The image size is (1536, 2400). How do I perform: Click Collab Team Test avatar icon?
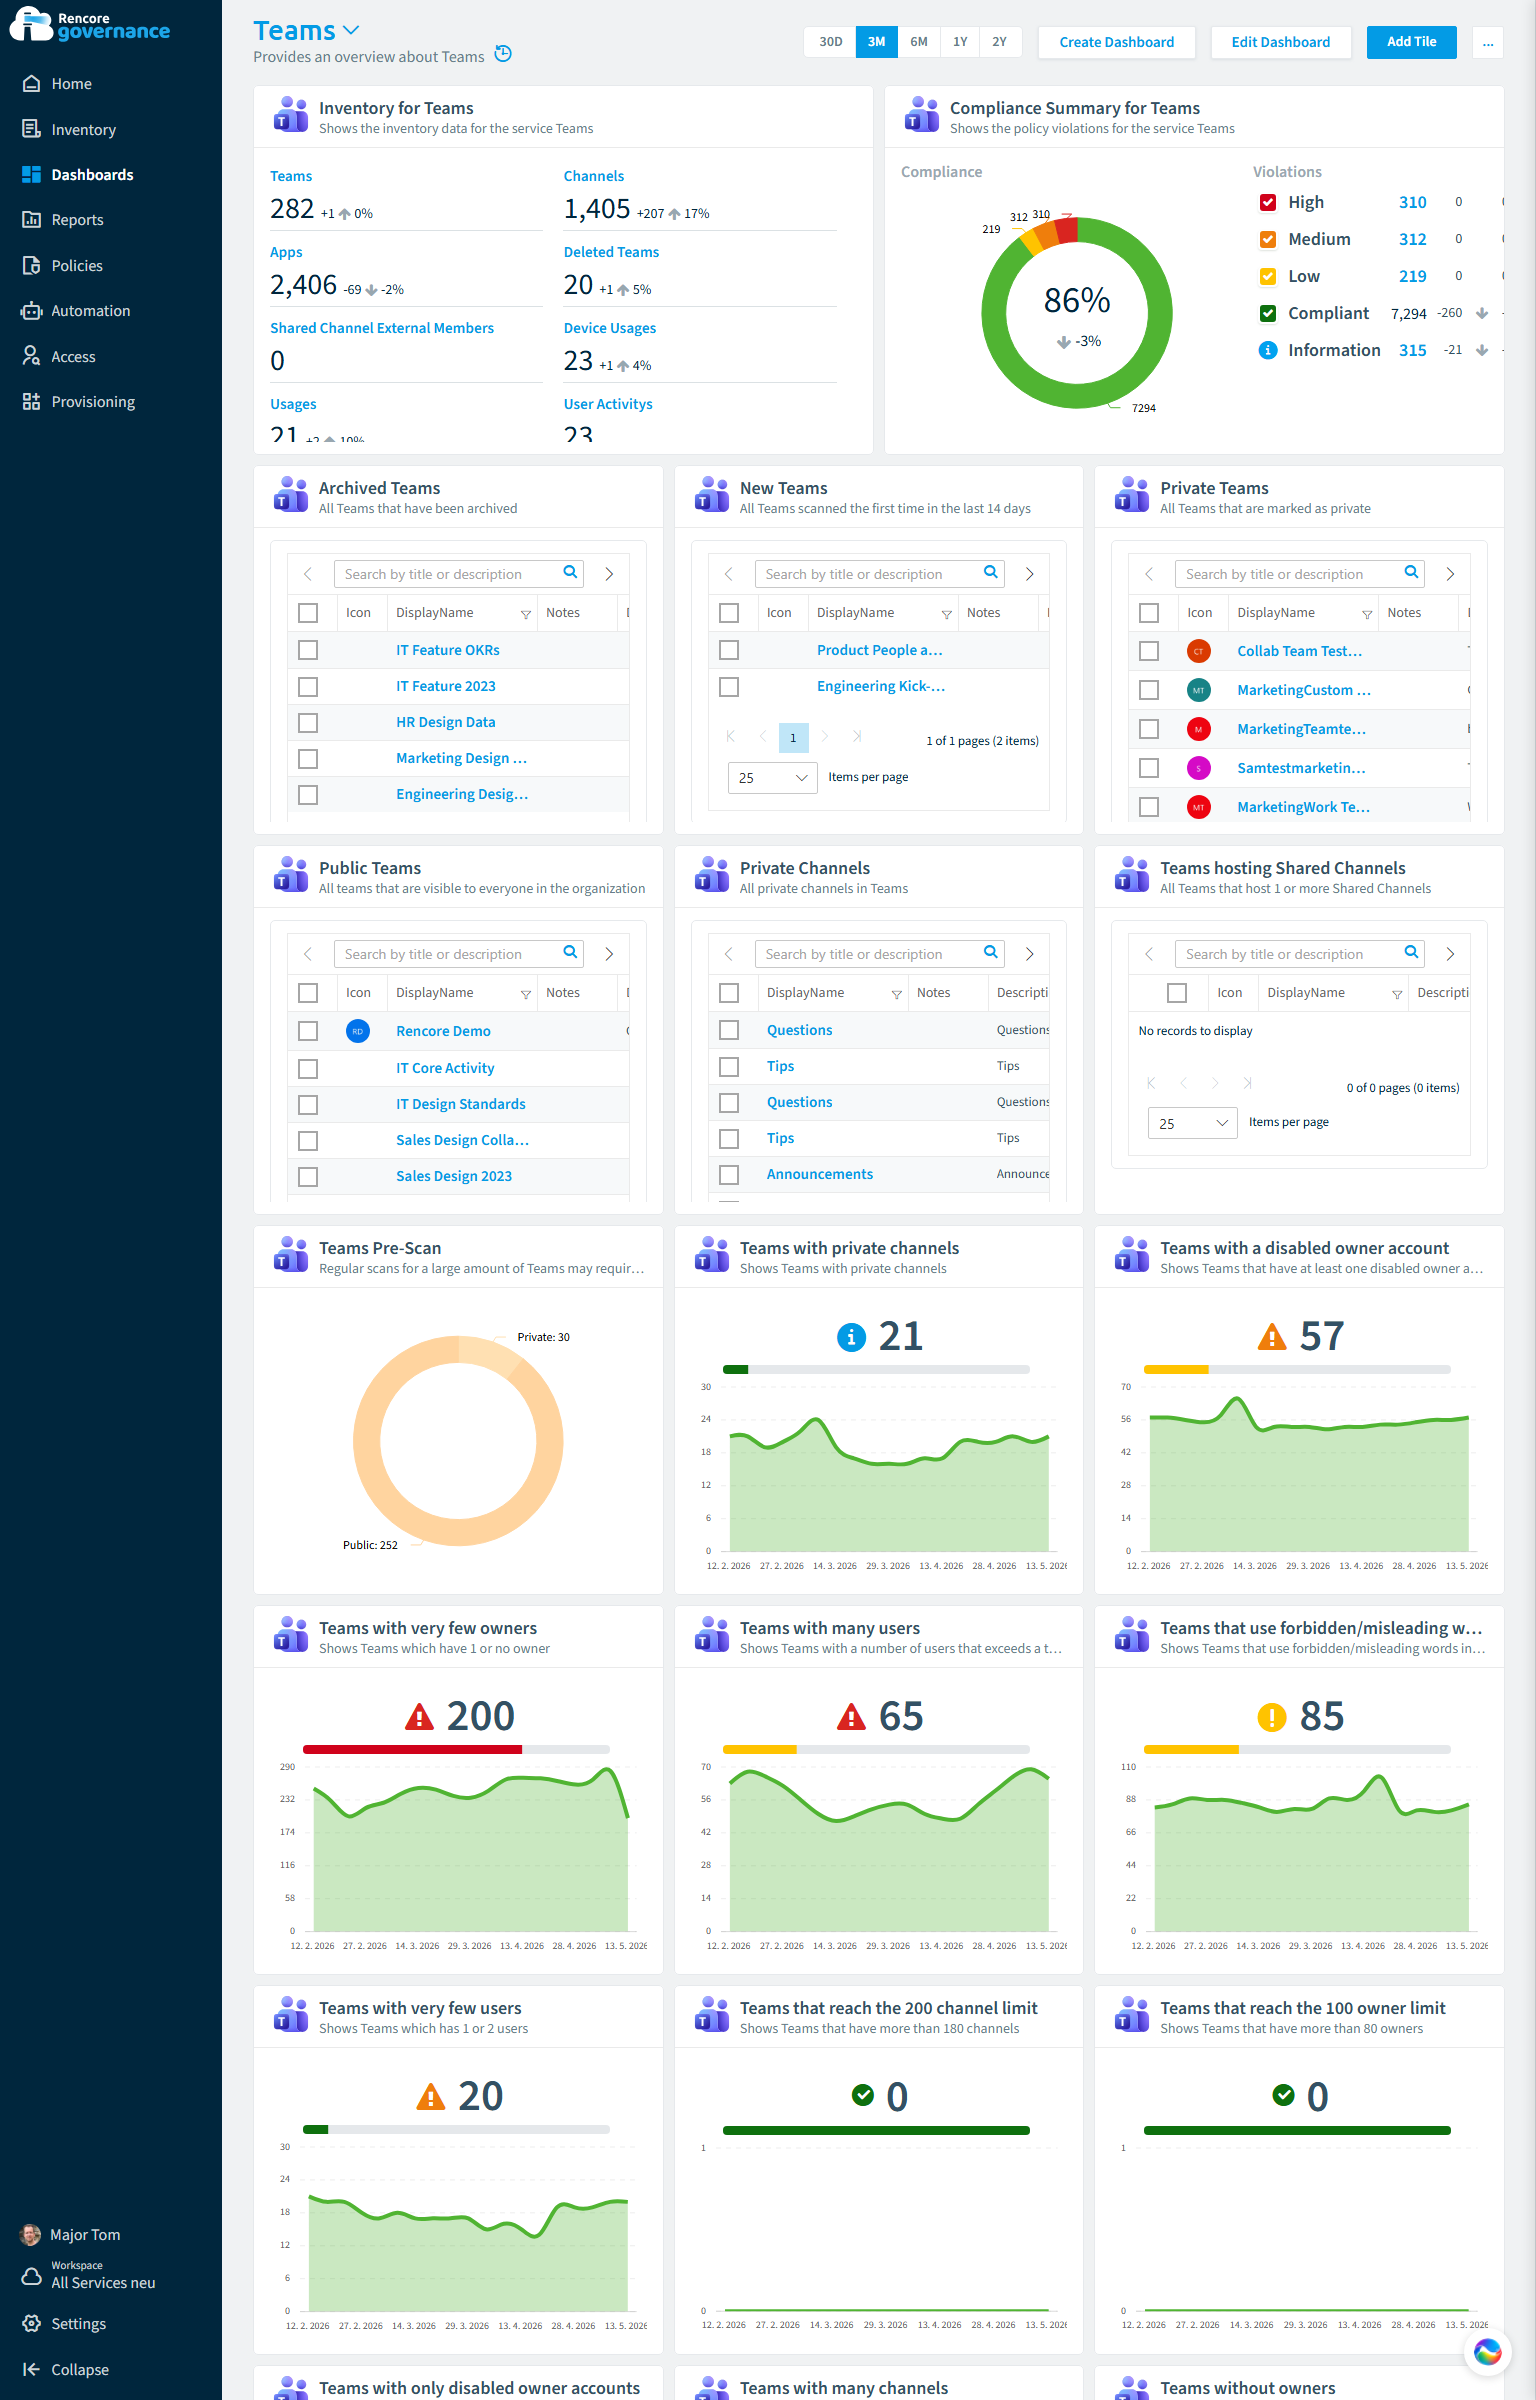1199,651
